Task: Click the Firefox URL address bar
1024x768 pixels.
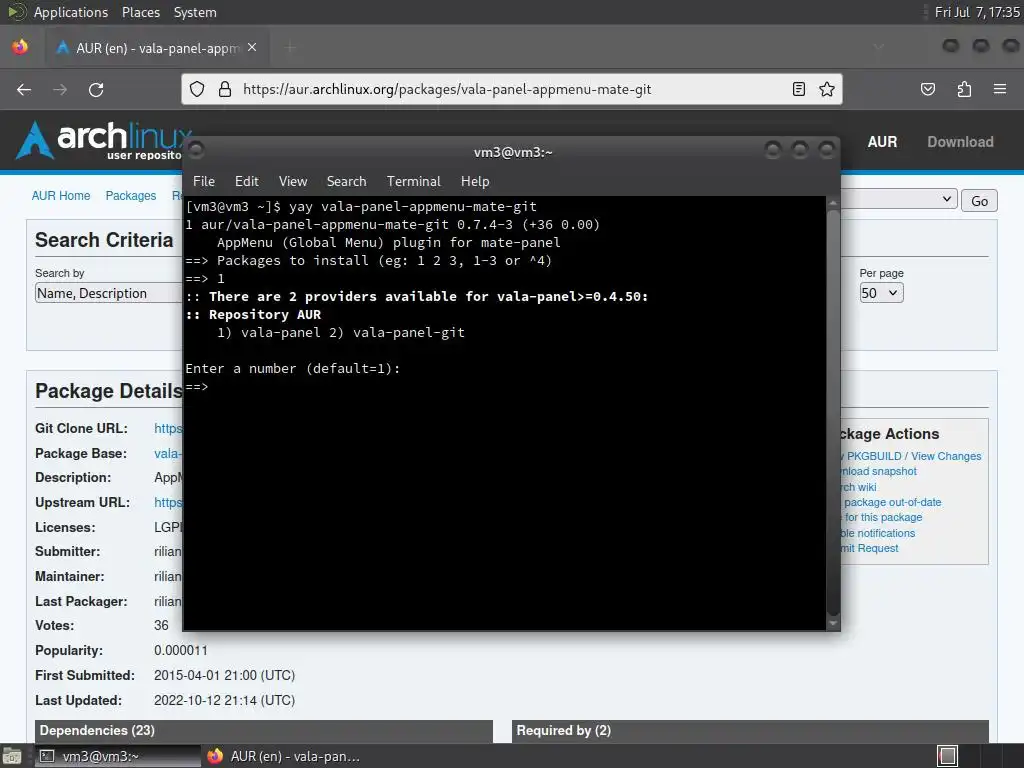Action: 512,89
